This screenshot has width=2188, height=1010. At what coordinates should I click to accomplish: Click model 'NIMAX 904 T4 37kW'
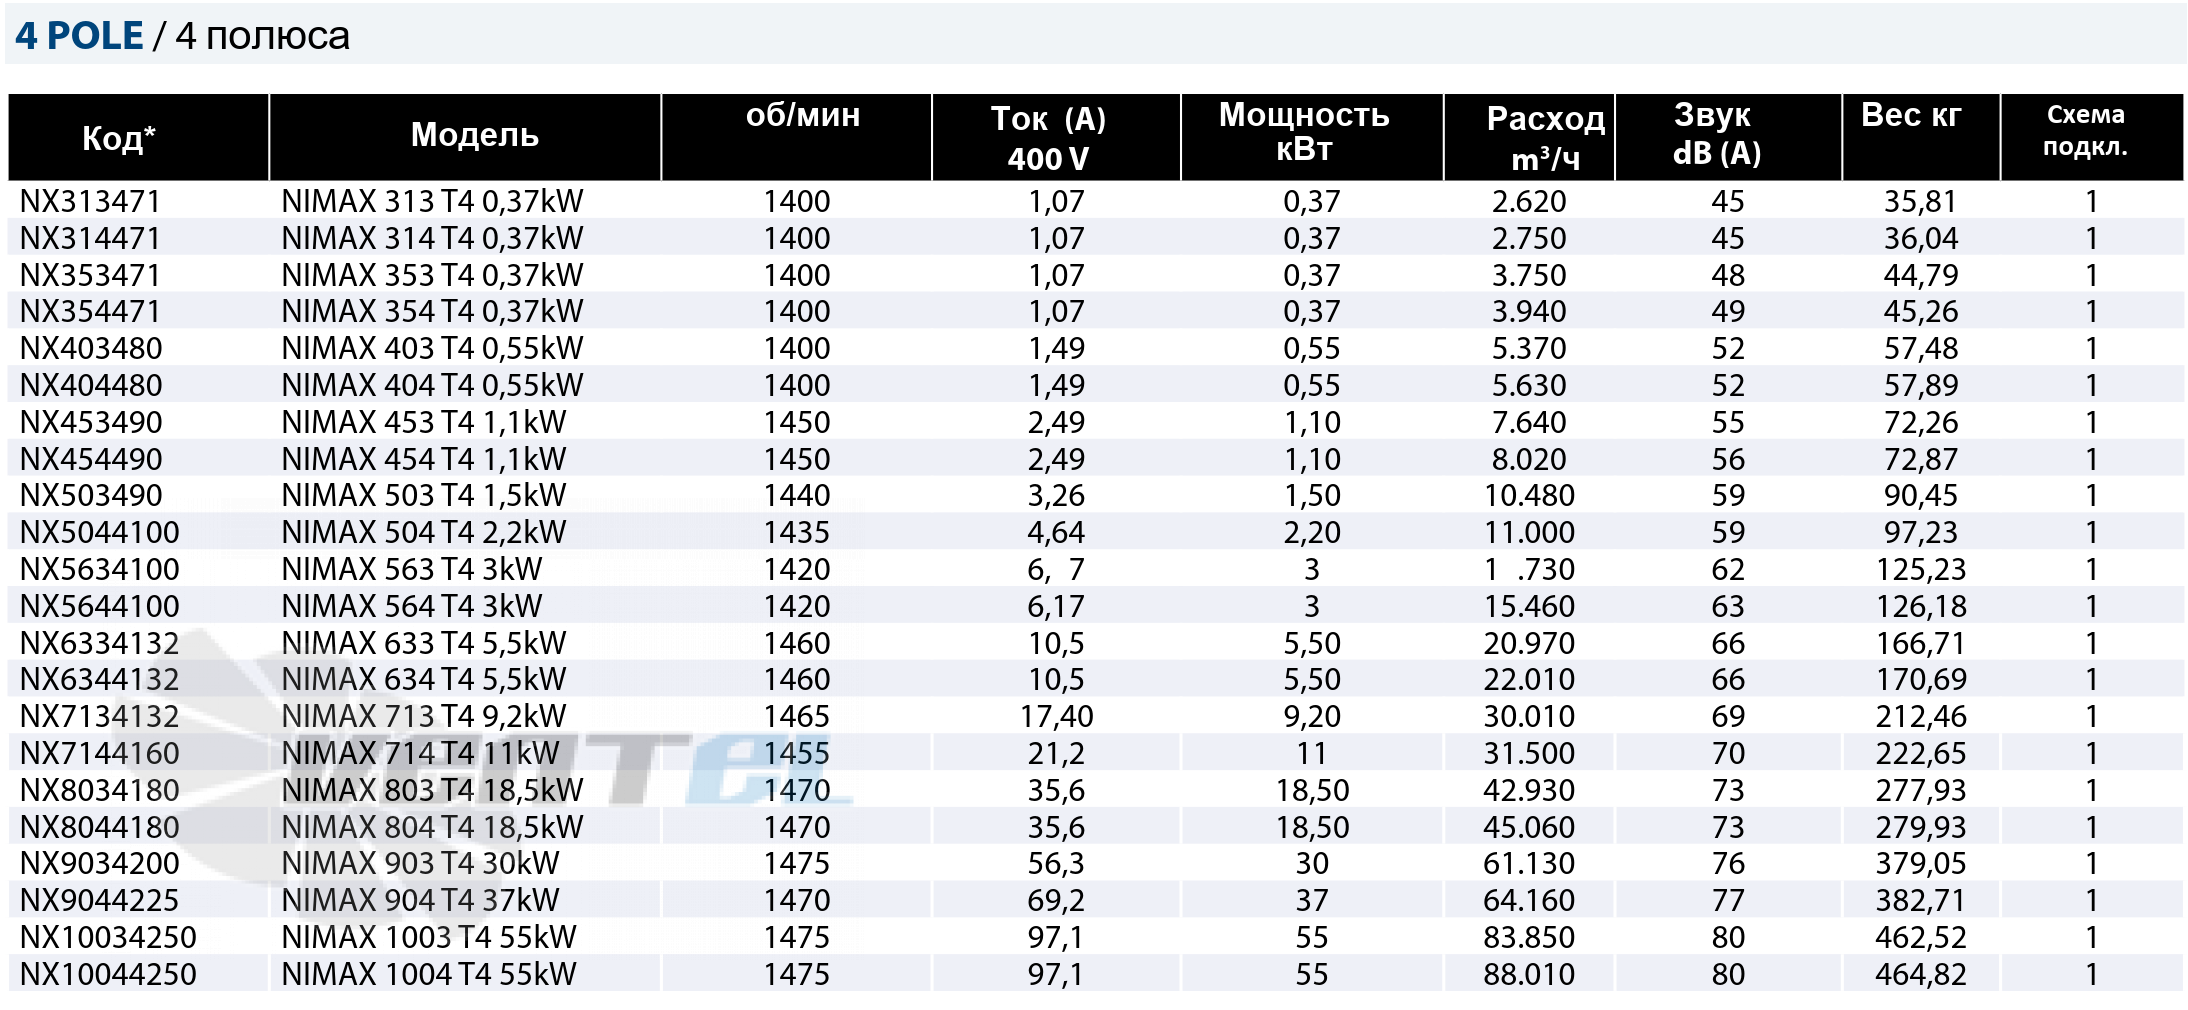tap(420, 900)
